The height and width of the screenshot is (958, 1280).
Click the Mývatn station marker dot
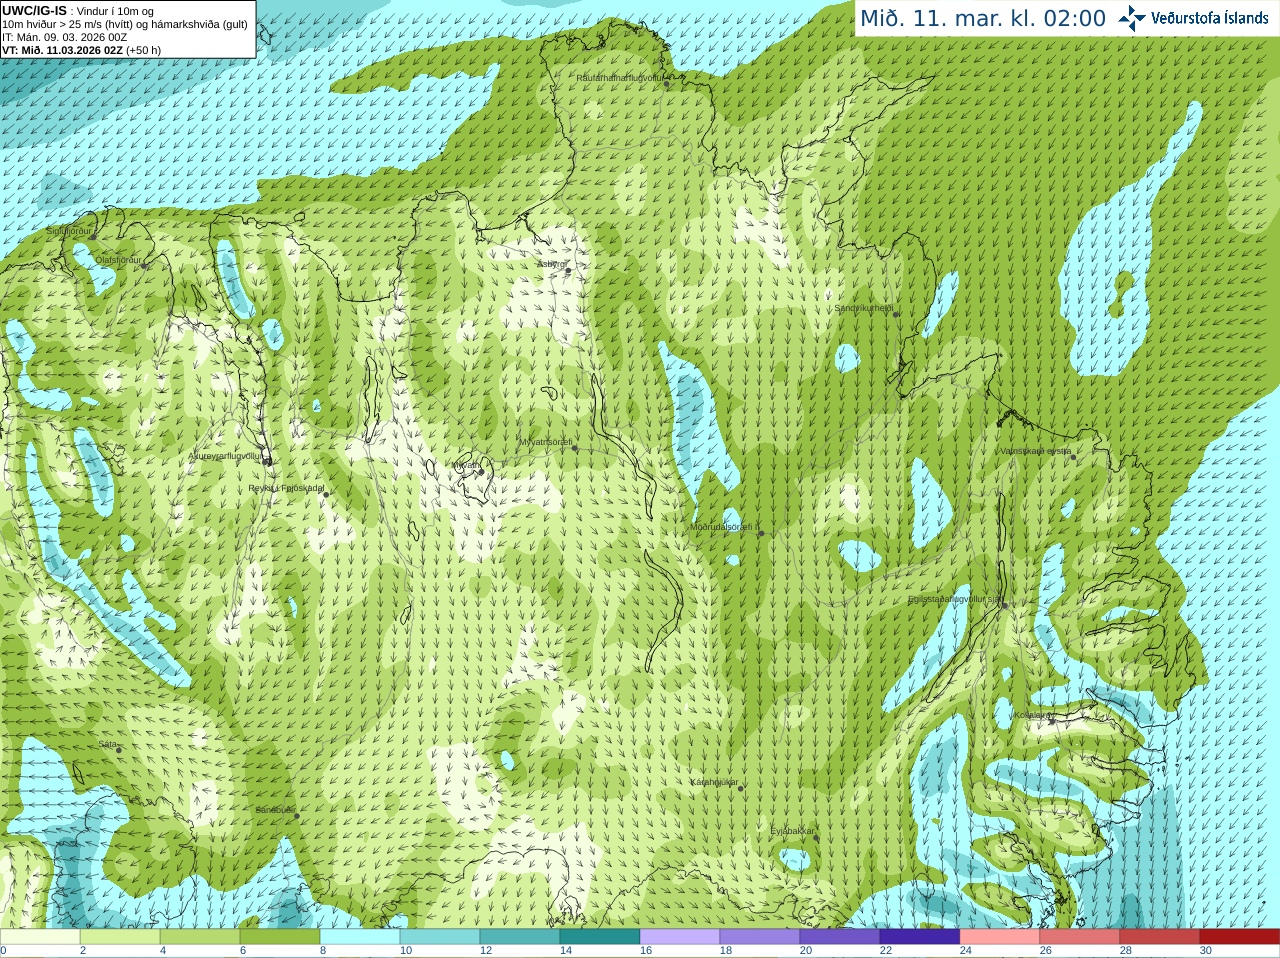click(481, 471)
